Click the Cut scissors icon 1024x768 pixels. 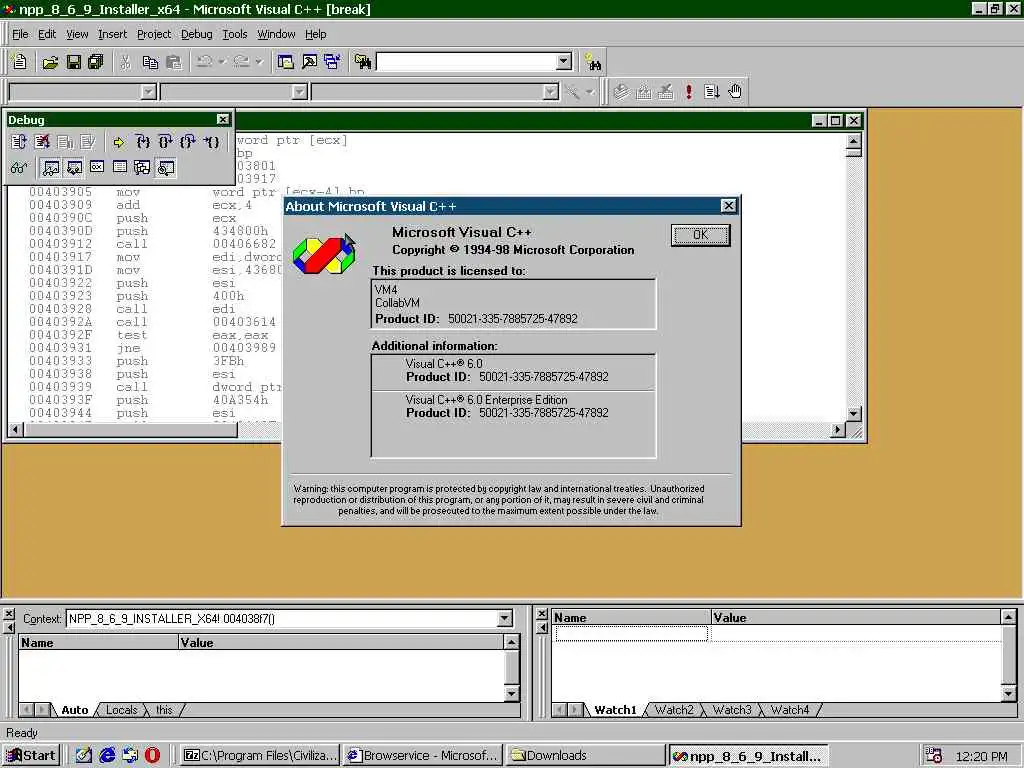[x=125, y=62]
